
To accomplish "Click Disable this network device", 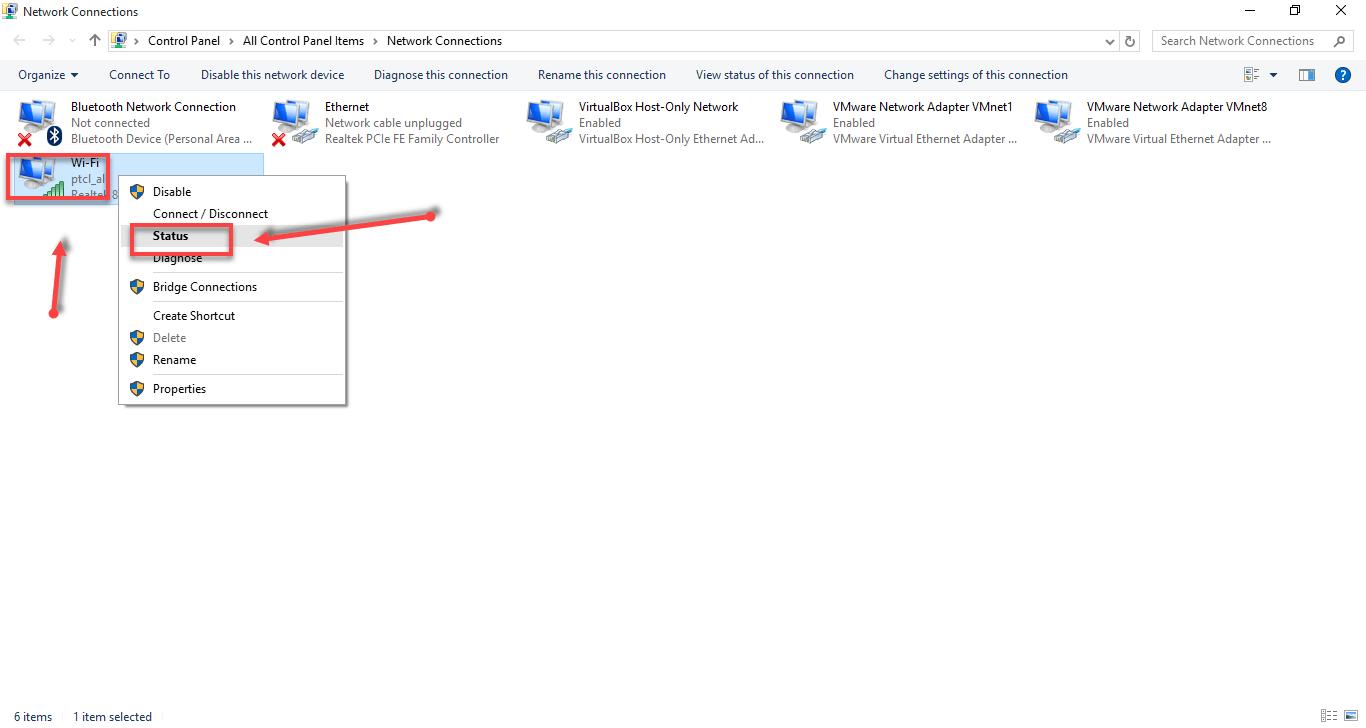I will 272,75.
